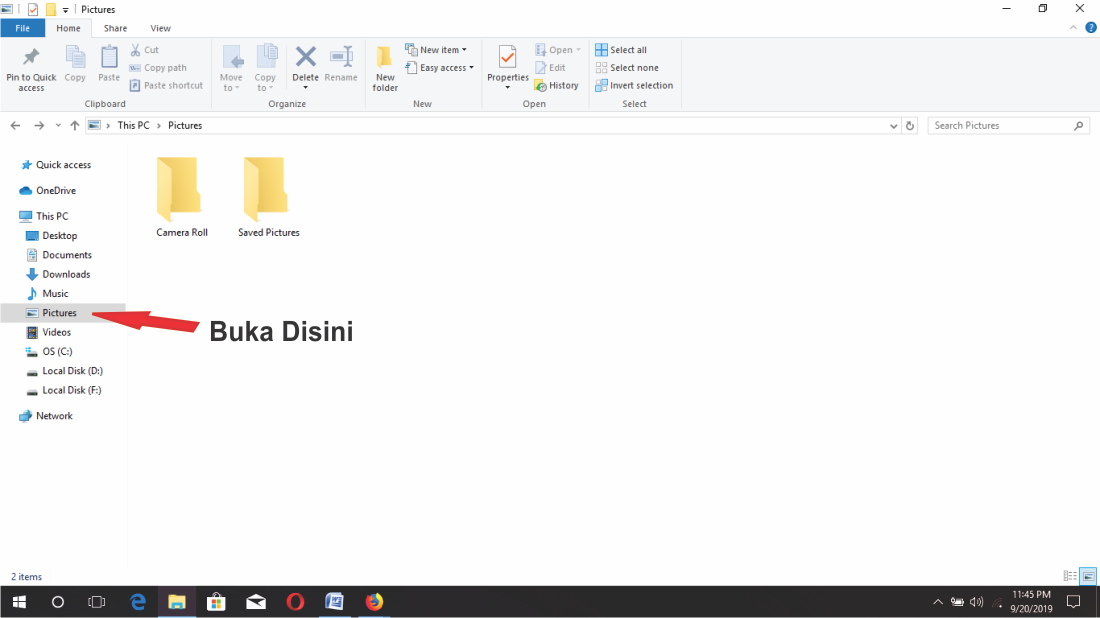Enable Select all from the ribbon
1100x618 pixels.
621,49
